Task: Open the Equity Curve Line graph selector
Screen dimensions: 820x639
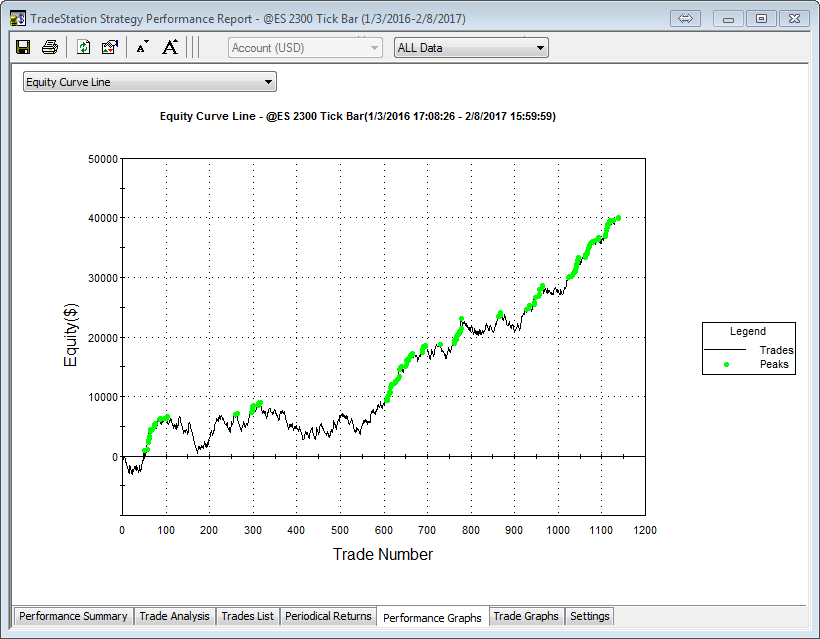Action: (149, 82)
